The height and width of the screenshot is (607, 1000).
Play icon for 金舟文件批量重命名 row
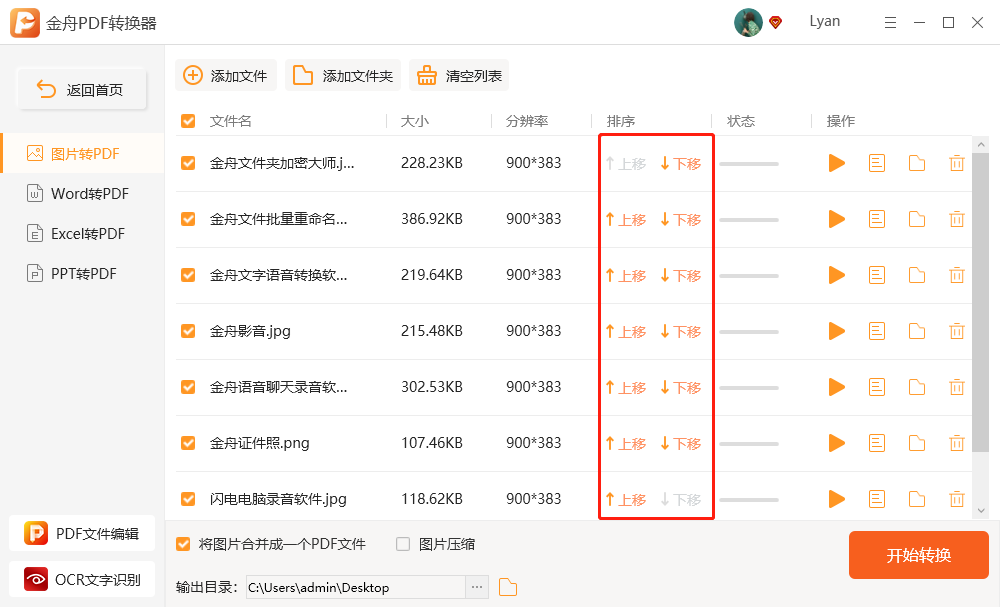tap(837, 219)
